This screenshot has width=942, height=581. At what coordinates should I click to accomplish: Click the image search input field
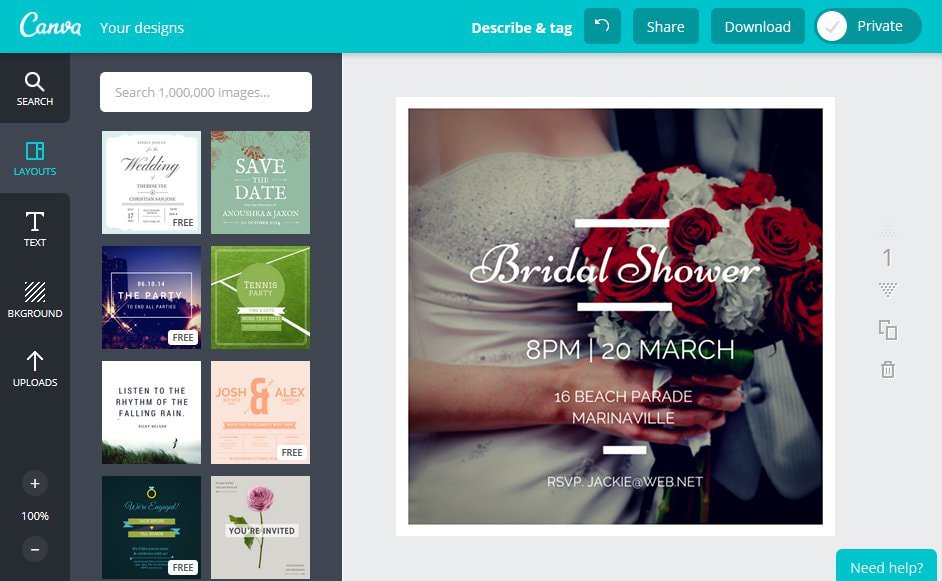[205, 91]
